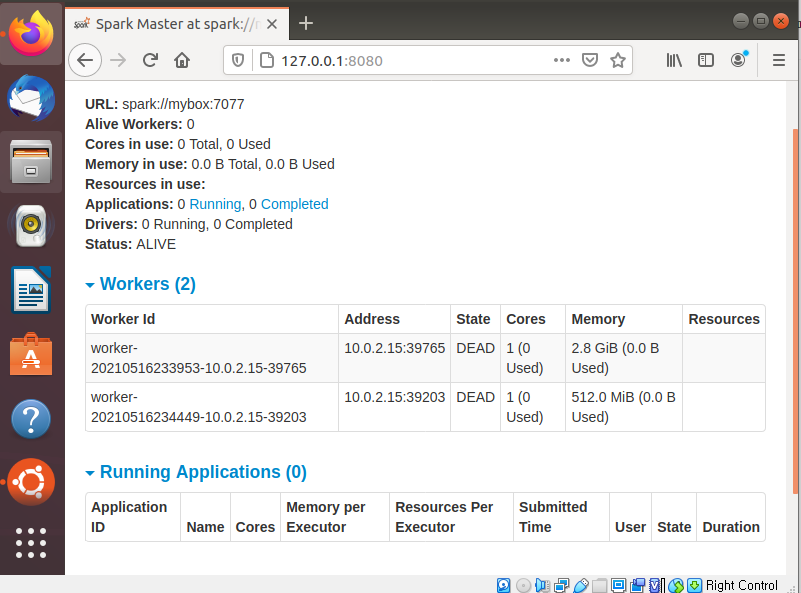Click VirtualBox USB status icon
This screenshot has height=593, width=801.
tap(581, 585)
